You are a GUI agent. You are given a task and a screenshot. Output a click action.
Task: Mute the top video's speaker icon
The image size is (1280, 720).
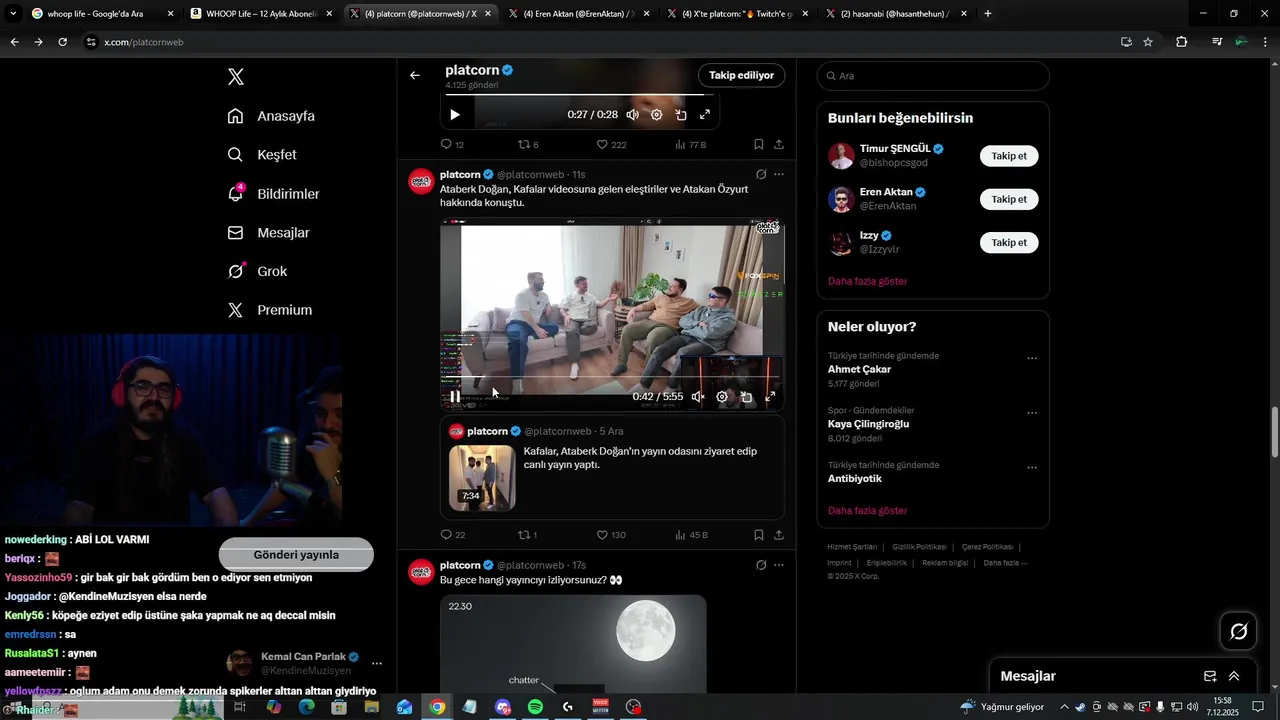632,115
